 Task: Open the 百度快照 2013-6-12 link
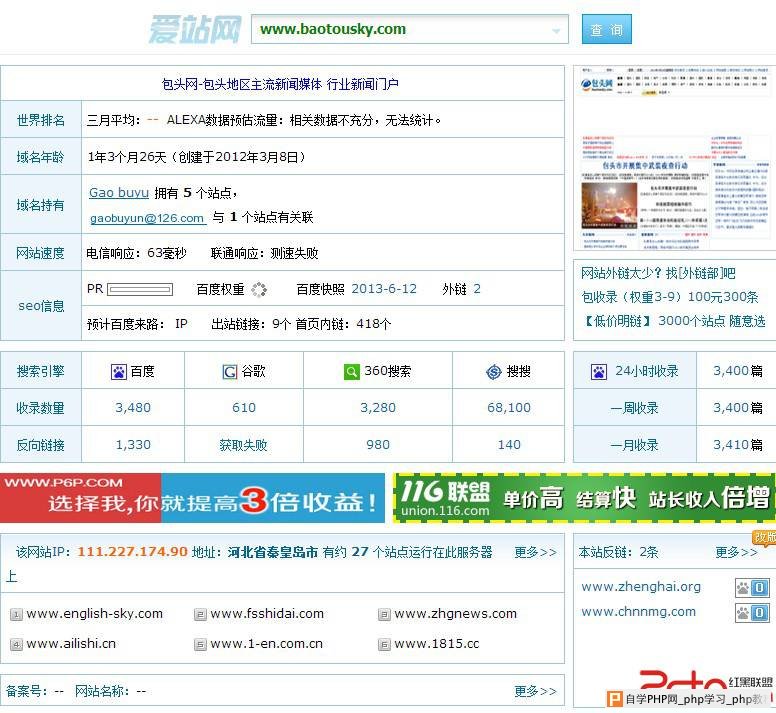tap(384, 288)
